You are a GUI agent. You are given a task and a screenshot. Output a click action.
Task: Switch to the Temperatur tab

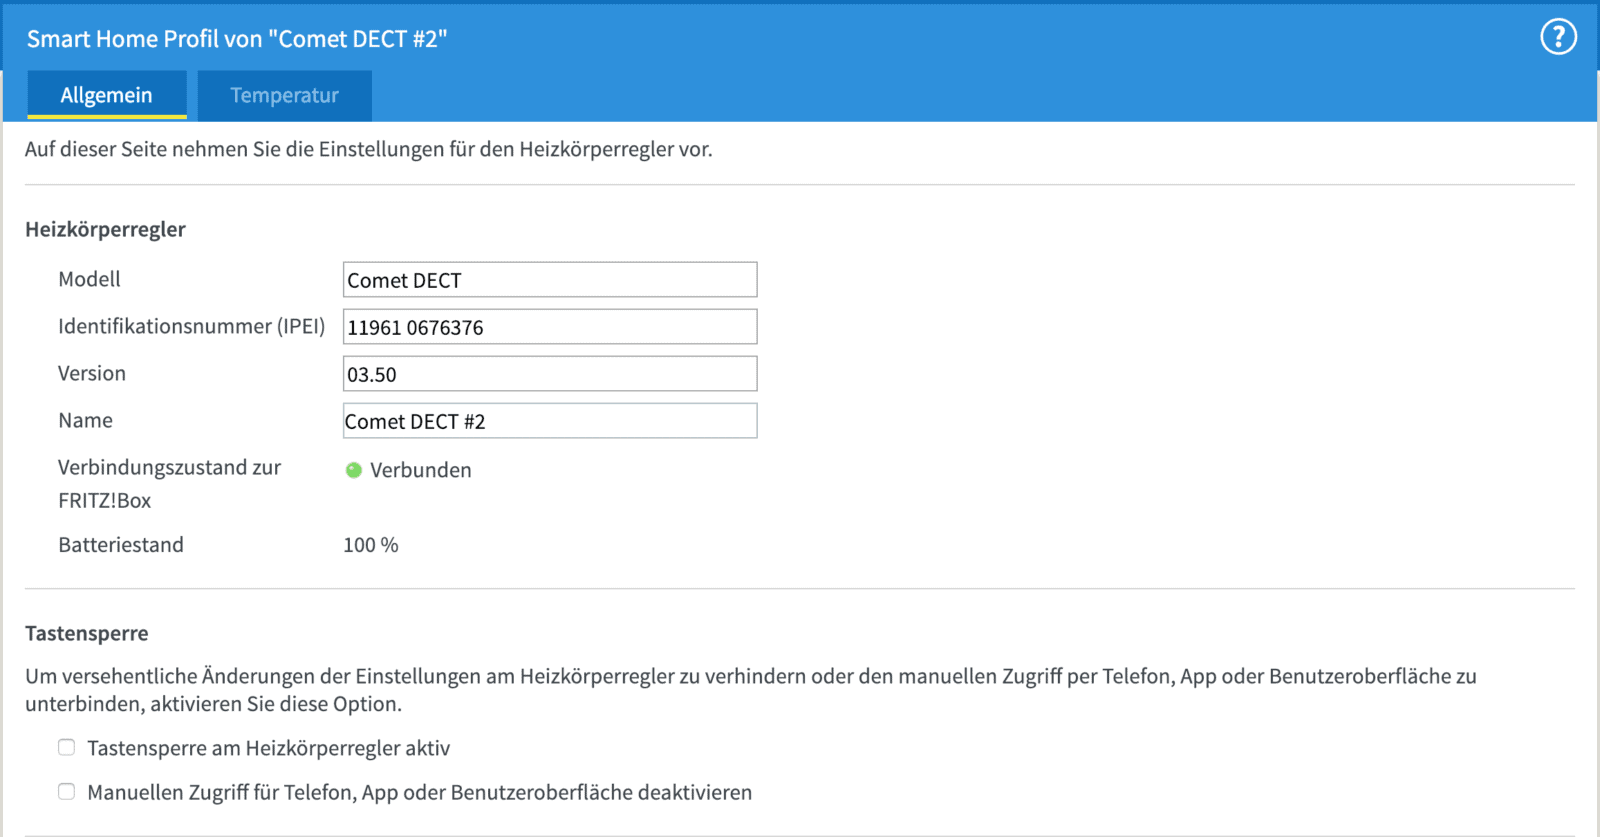pos(284,95)
